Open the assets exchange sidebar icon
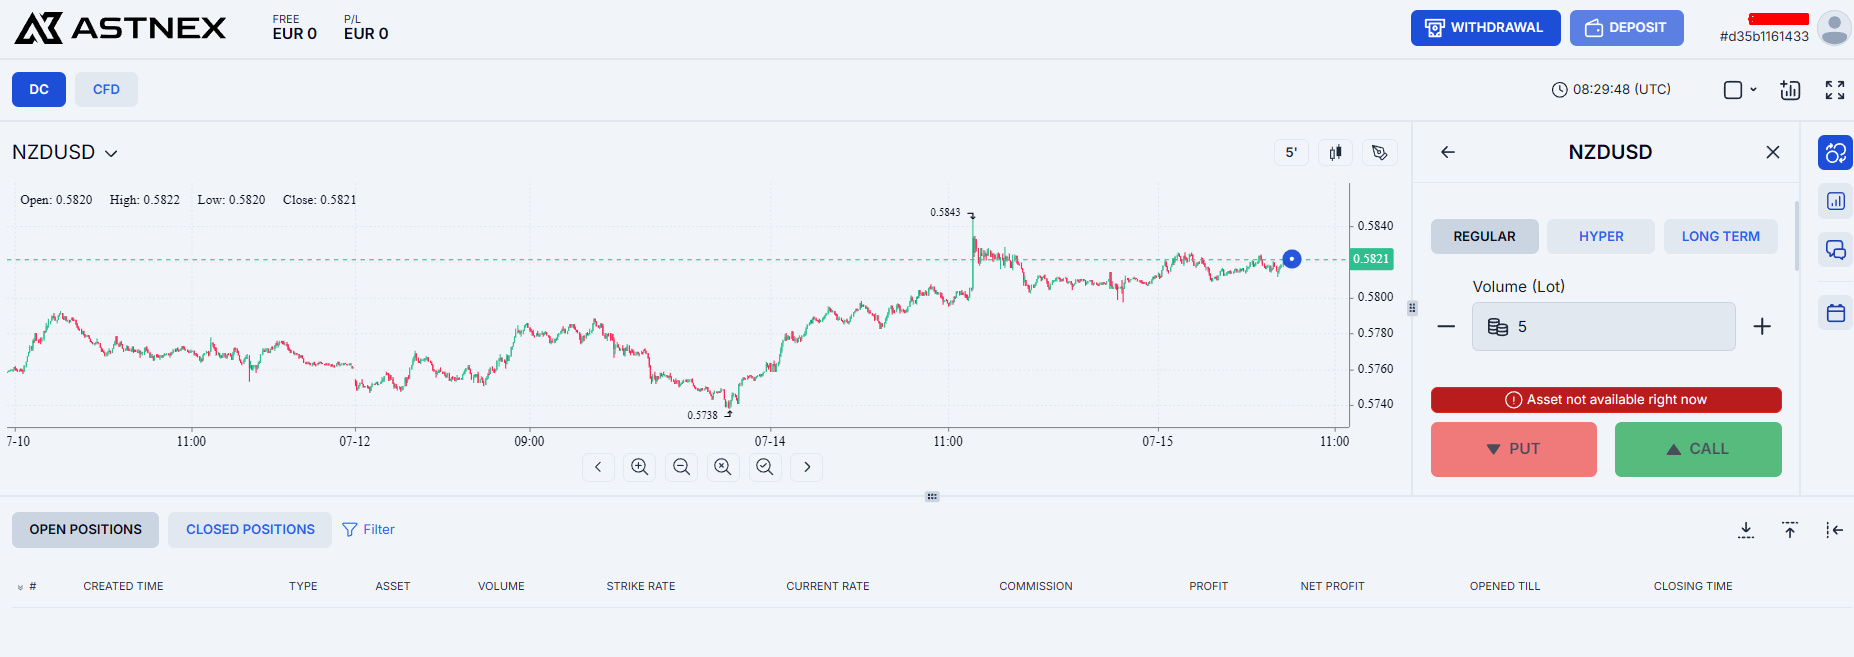The height and width of the screenshot is (657, 1854). coord(1835,153)
